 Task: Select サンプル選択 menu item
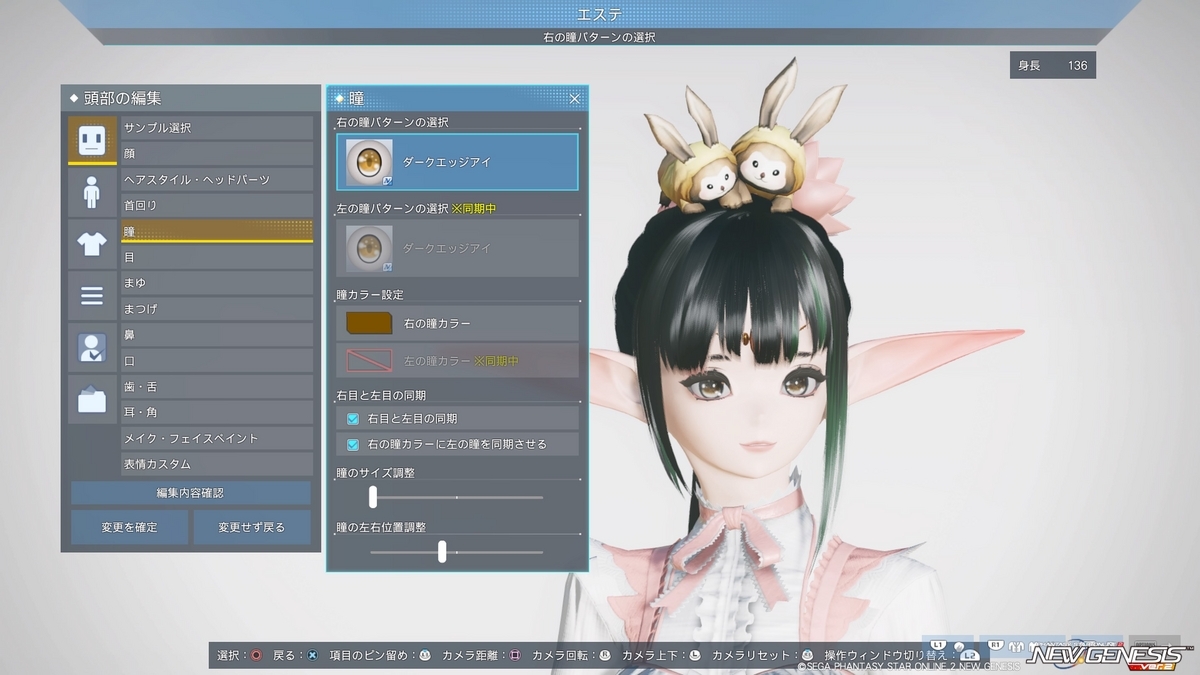(217, 128)
